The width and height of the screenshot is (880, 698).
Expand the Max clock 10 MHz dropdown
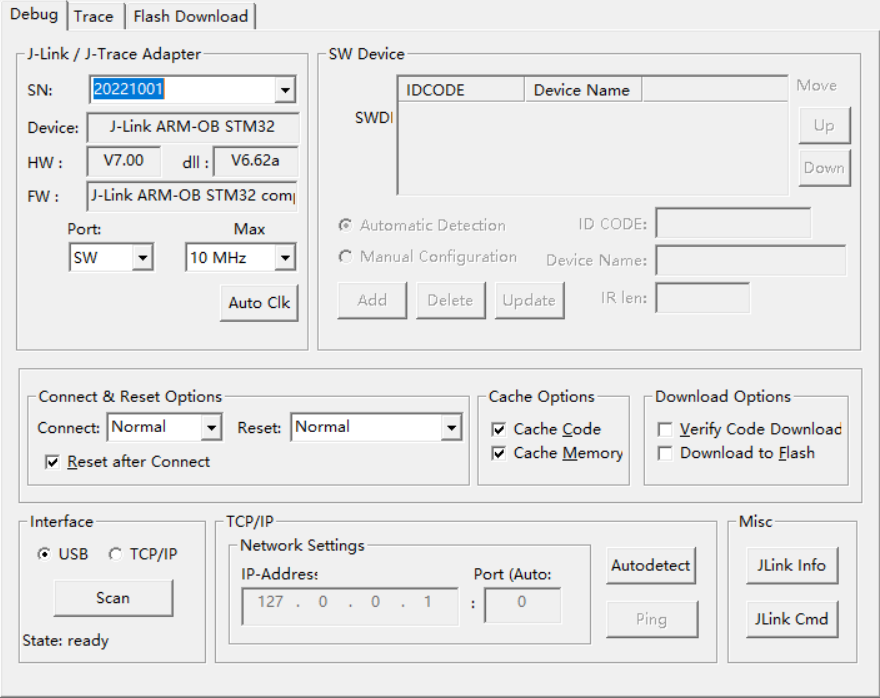point(285,258)
